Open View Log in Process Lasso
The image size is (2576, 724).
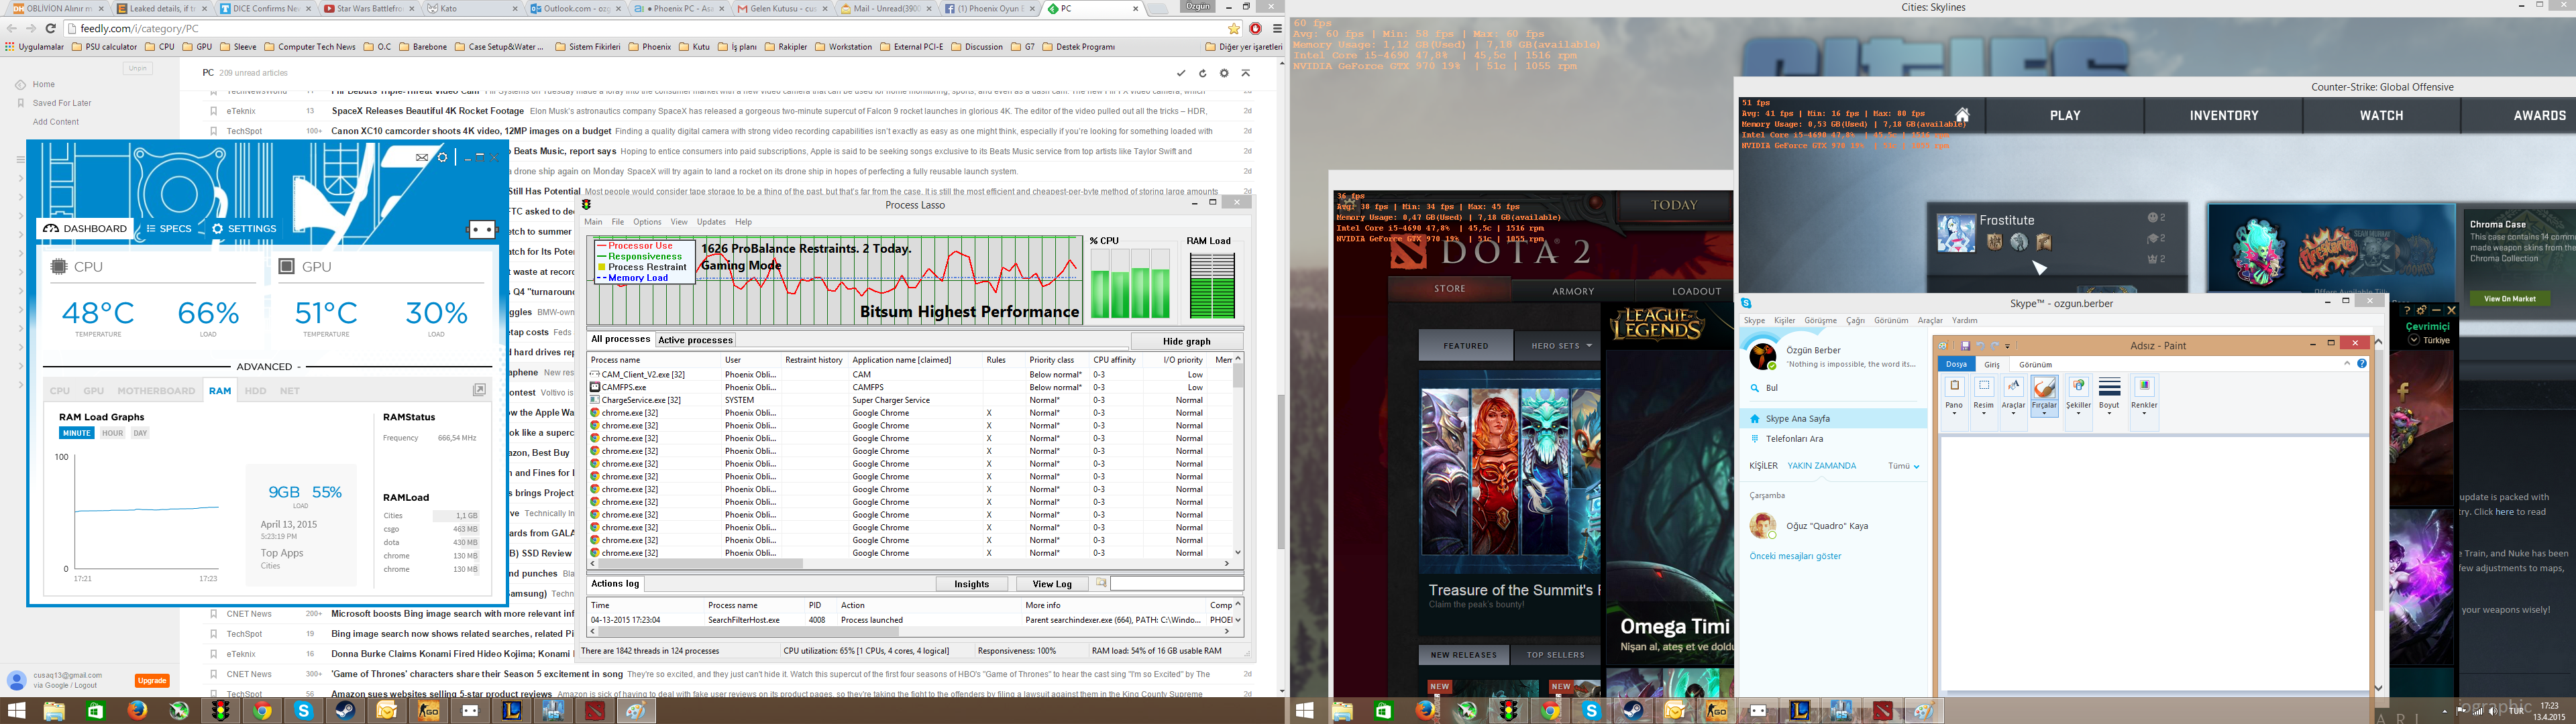pos(1052,584)
